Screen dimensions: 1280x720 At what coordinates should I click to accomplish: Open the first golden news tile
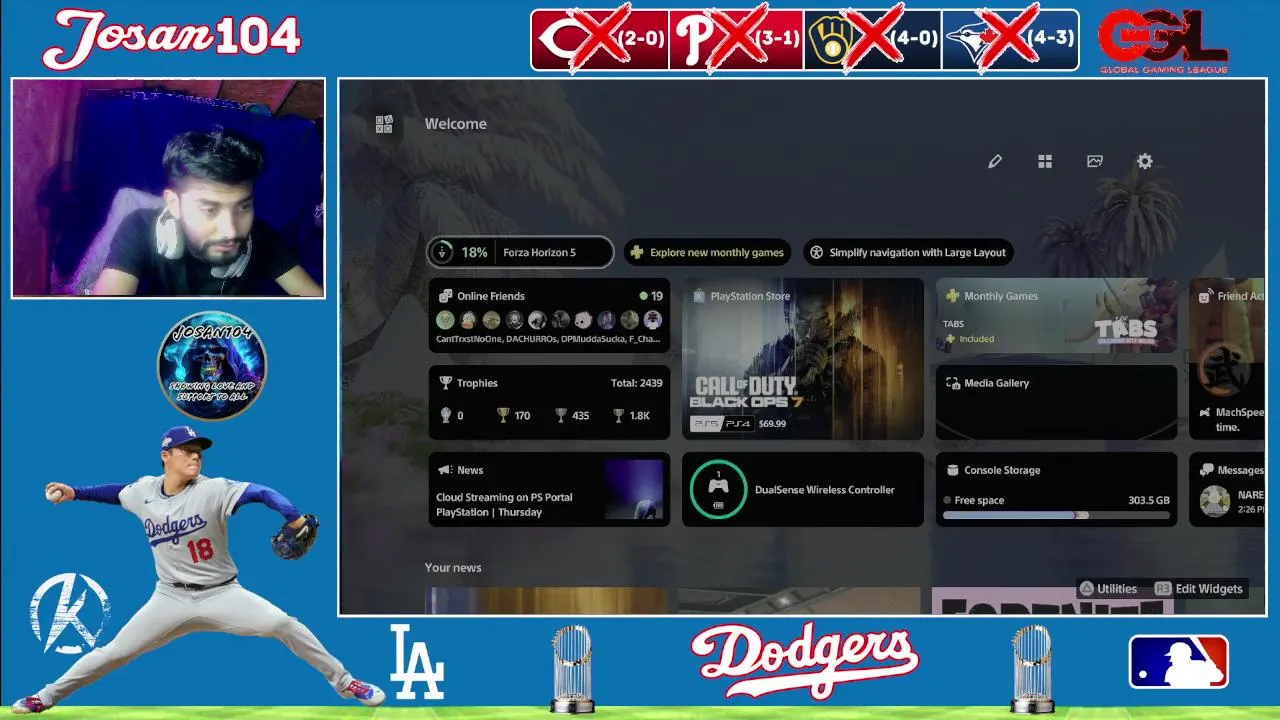(546, 600)
